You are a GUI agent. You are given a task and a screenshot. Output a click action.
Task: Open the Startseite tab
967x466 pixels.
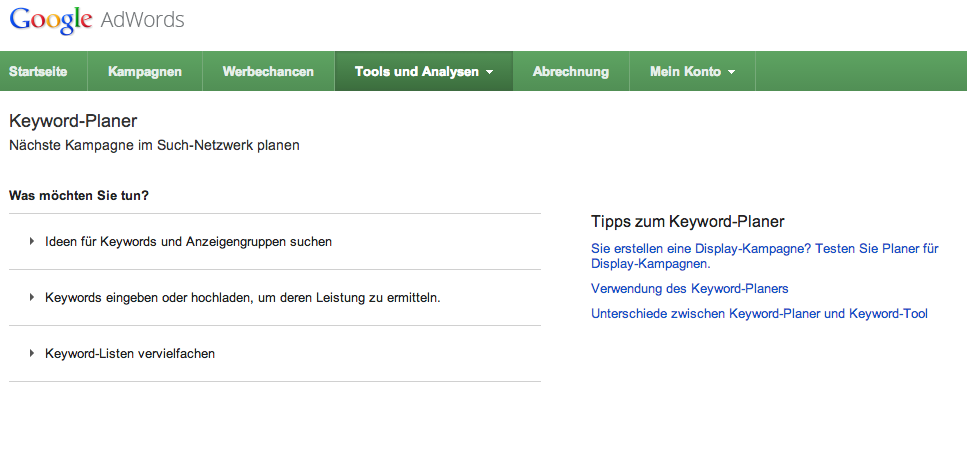[43, 72]
